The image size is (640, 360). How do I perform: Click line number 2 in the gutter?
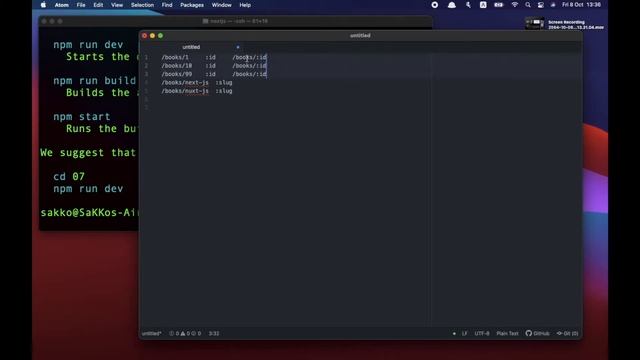click(x=146, y=66)
